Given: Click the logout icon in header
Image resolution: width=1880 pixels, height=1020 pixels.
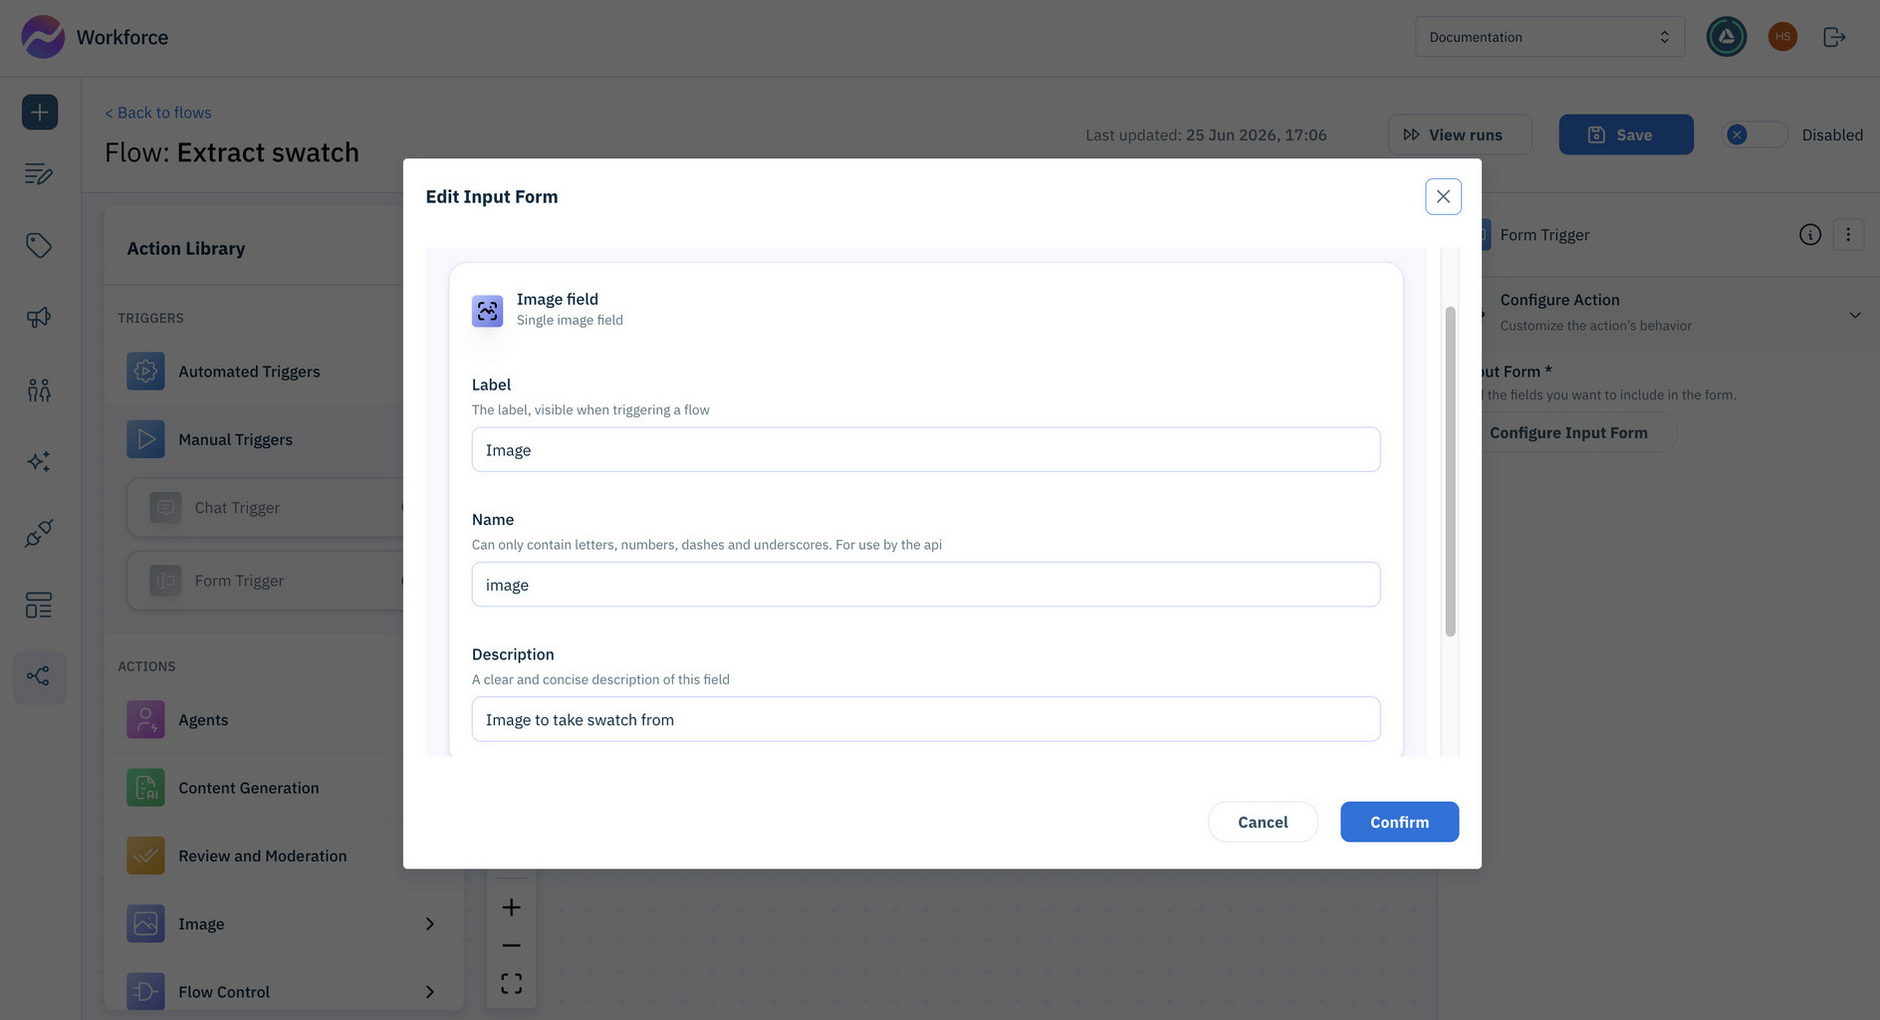Looking at the screenshot, I should tap(1834, 37).
